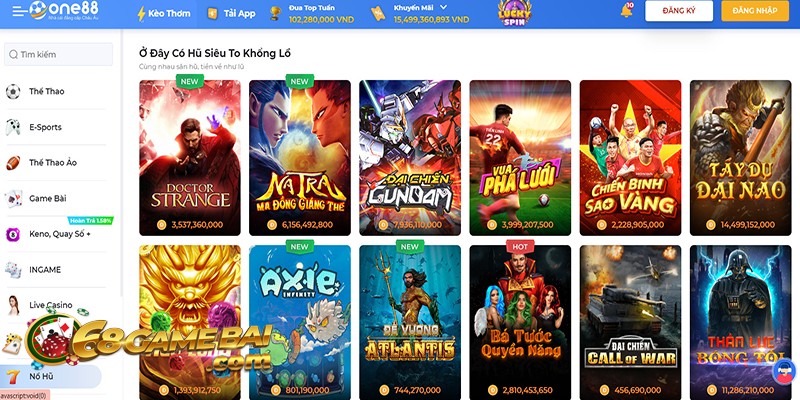Image resolution: width=800 pixels, height=400 pixels.
Task: Open the chat support bubble icon
Action: (x=784, y=371)
